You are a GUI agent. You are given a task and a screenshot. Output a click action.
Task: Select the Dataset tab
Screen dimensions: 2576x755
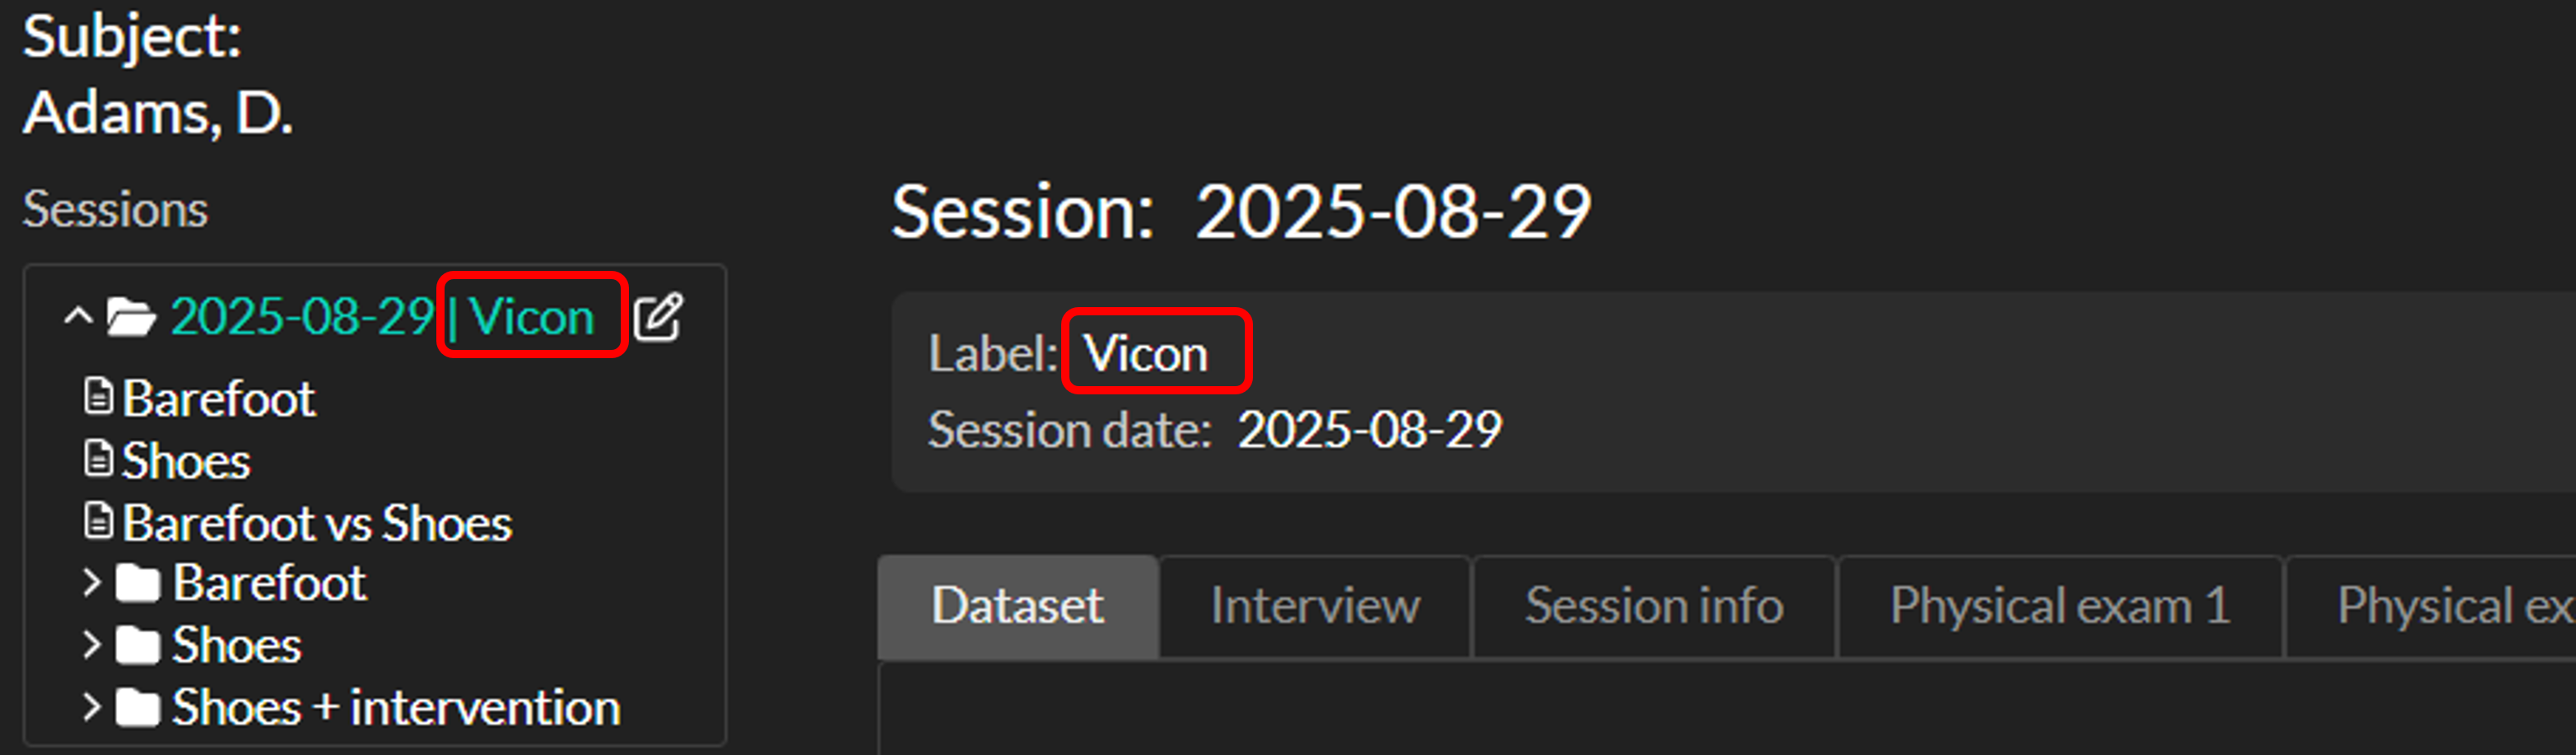pos(1017,606)
